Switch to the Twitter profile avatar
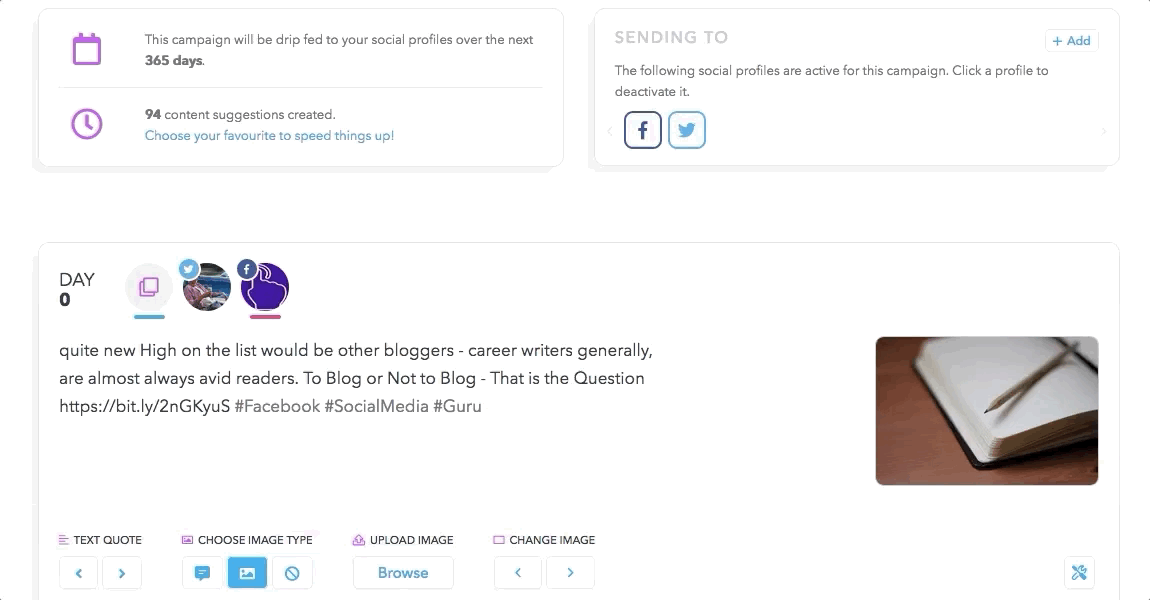 [x=206, y=287]
